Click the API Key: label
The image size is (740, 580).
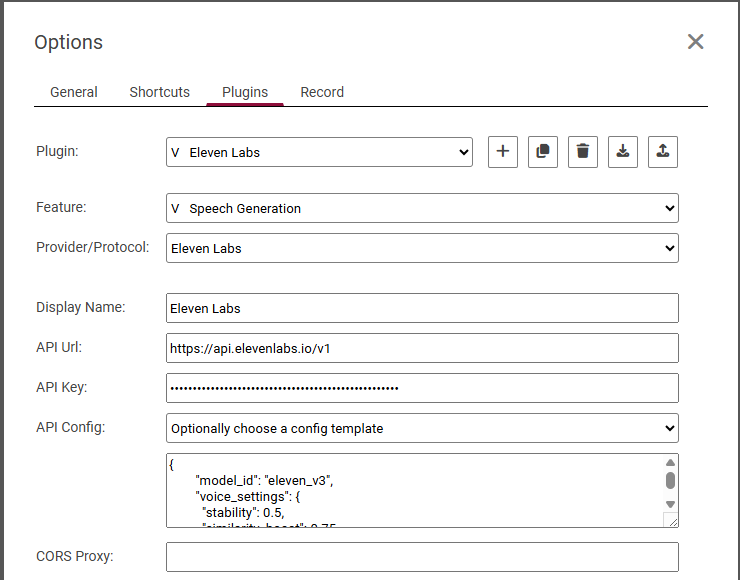coord(62,387)
